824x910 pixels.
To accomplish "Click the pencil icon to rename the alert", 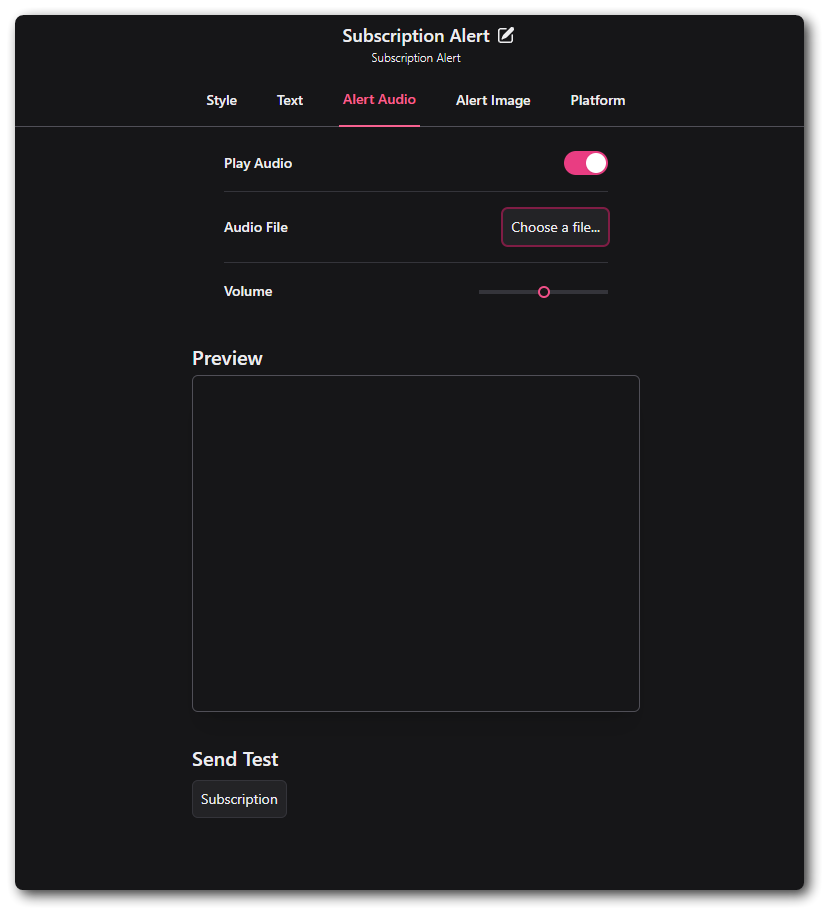I will click(x=506, y=35).
